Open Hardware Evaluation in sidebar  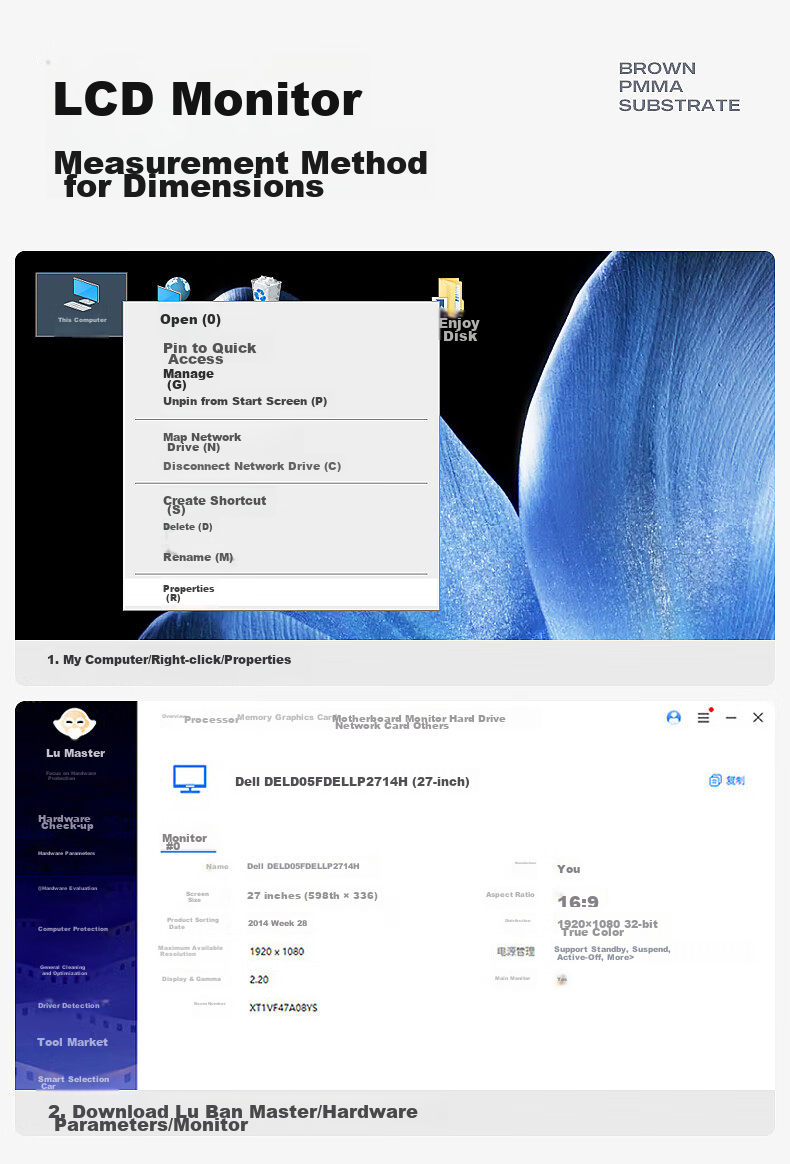(68, 888)
